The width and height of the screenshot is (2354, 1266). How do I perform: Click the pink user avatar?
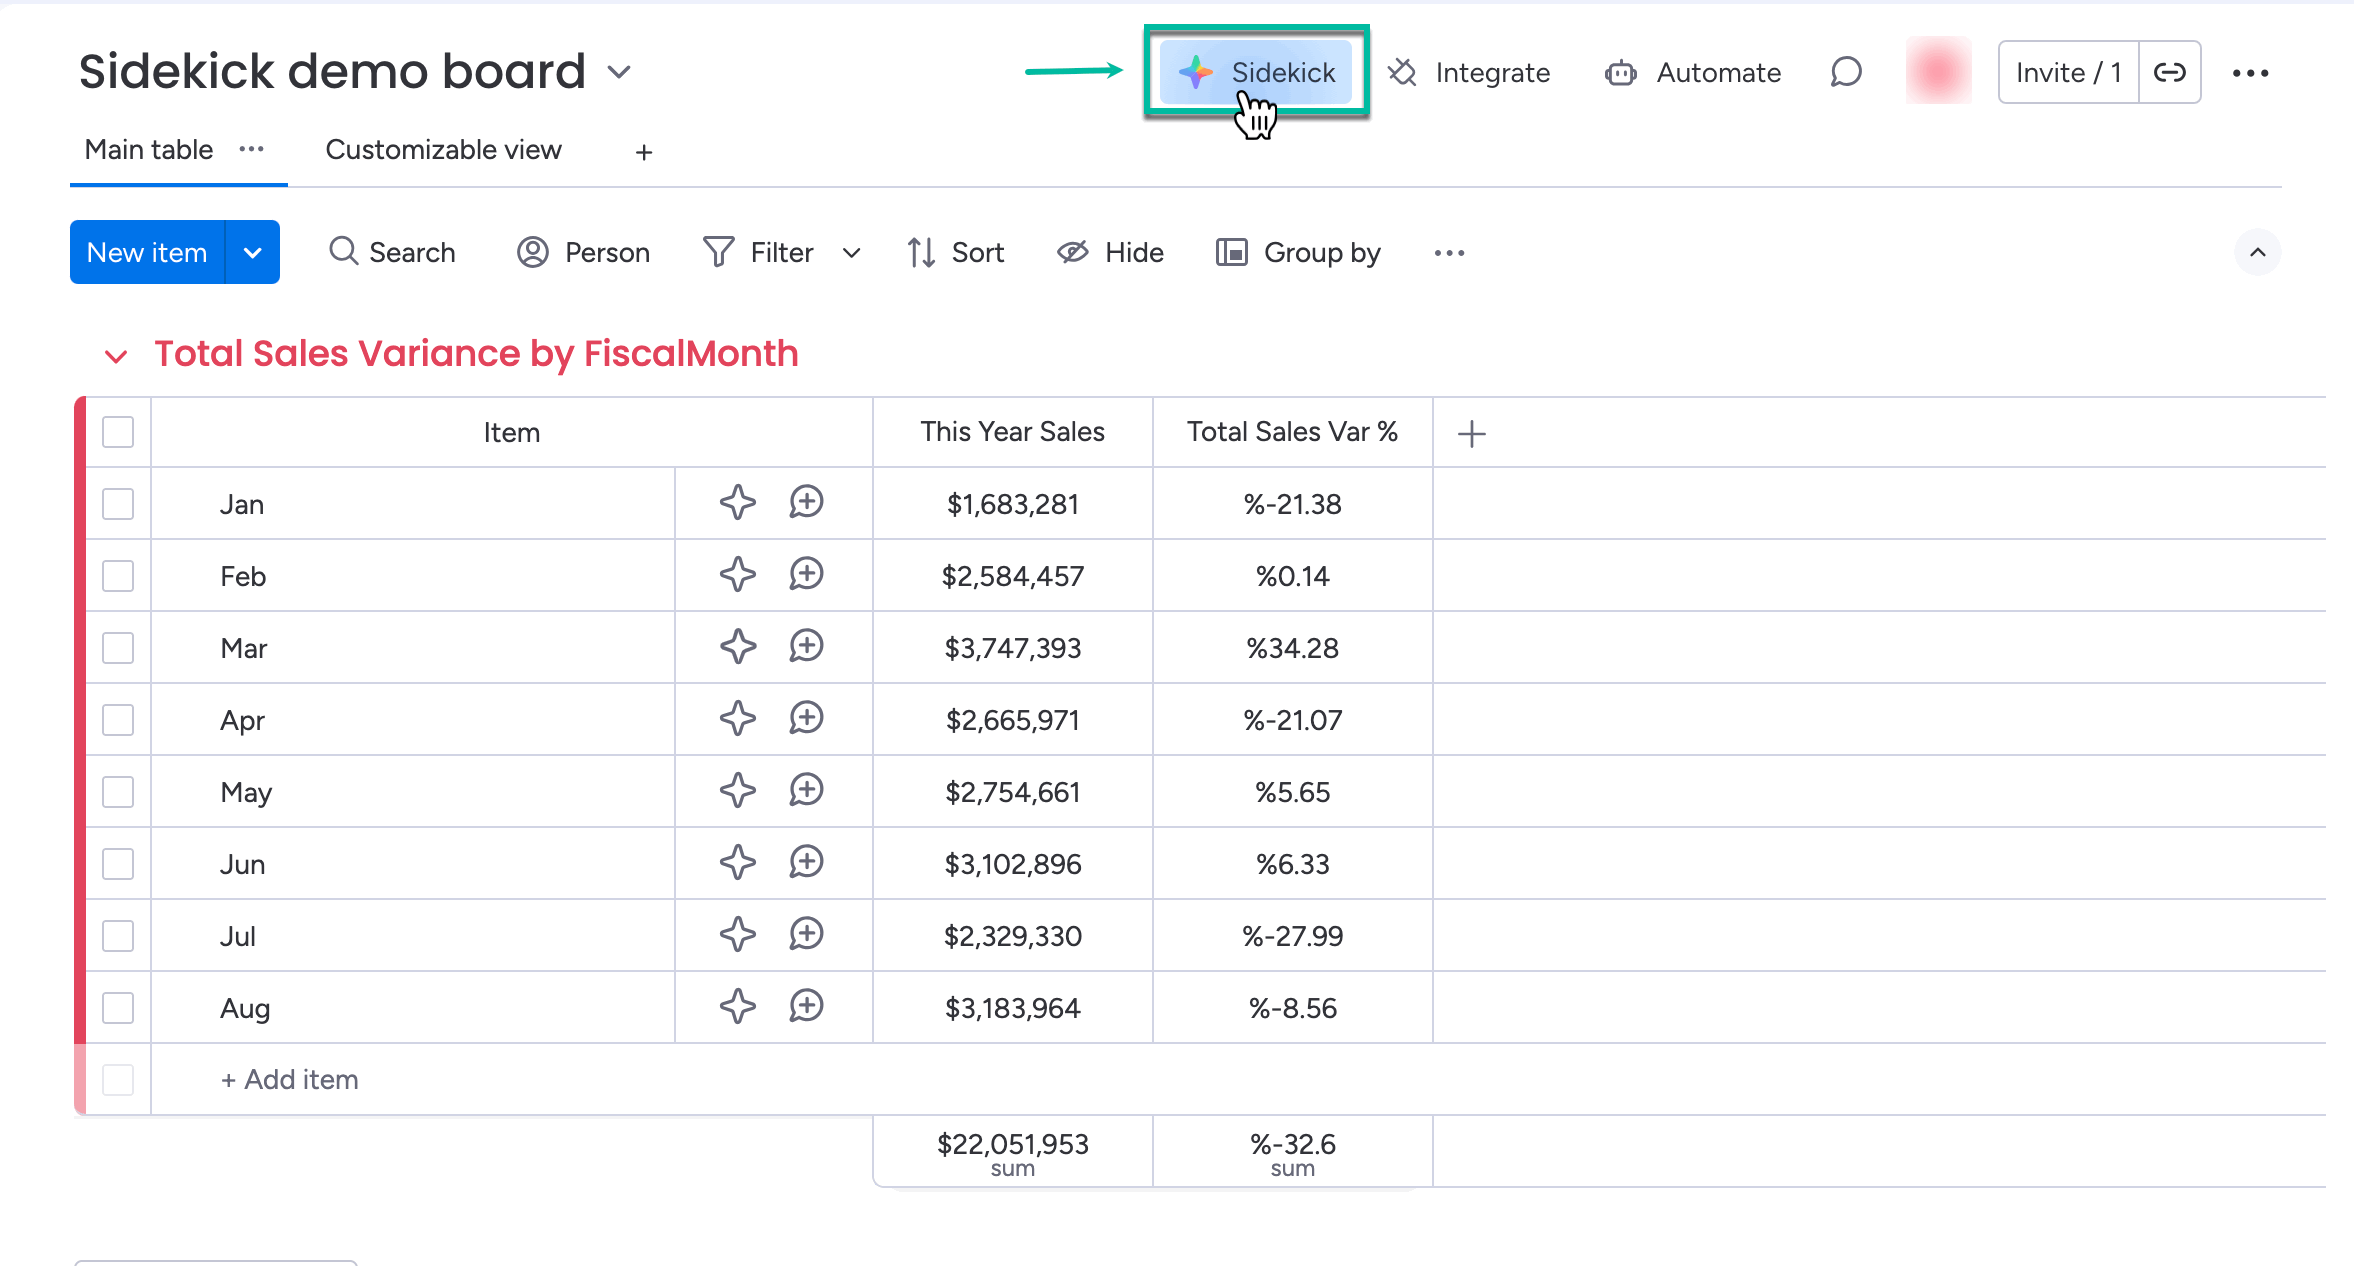[x=1938, y=72]
